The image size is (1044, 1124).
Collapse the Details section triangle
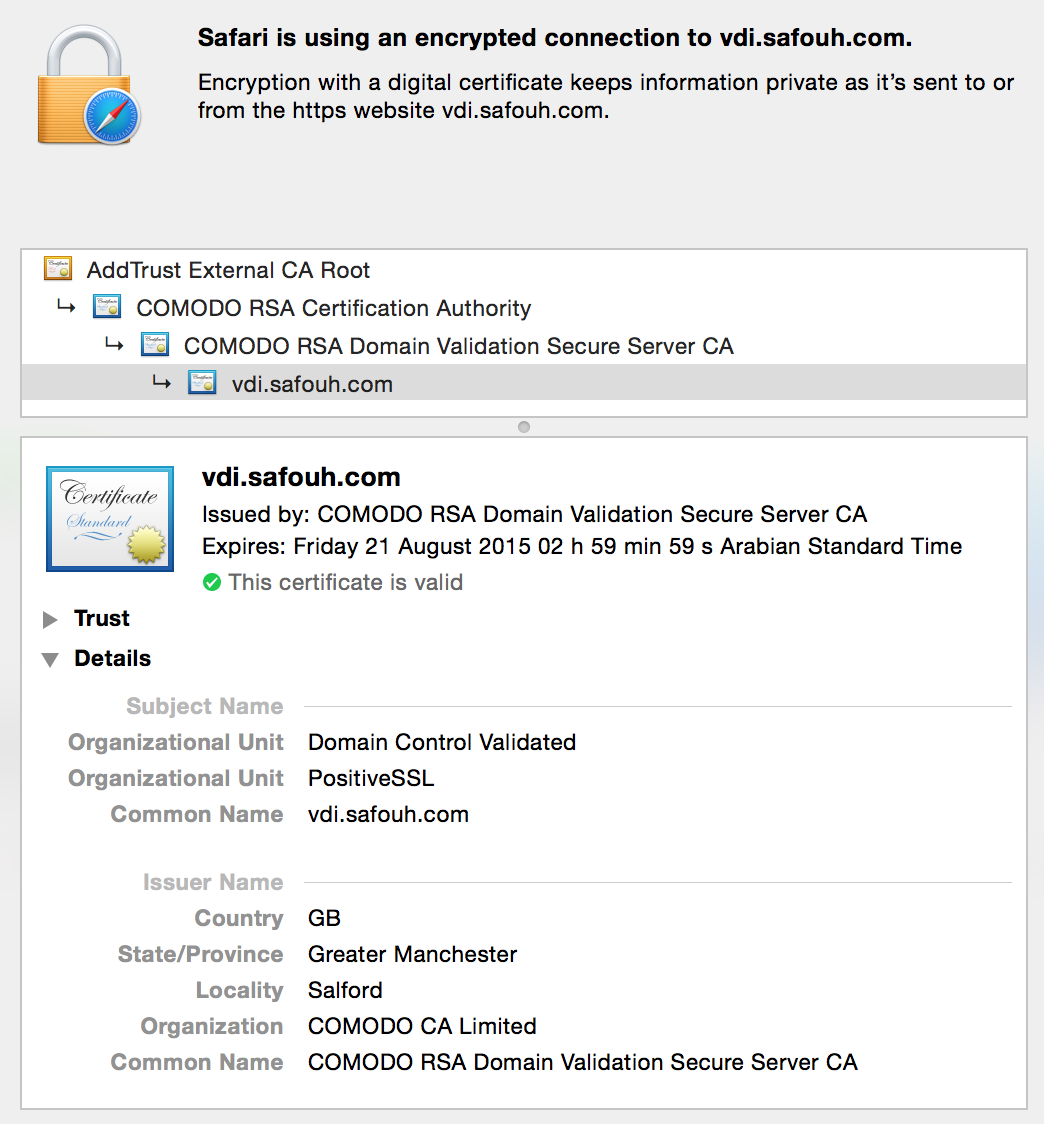tap(49, 659)
